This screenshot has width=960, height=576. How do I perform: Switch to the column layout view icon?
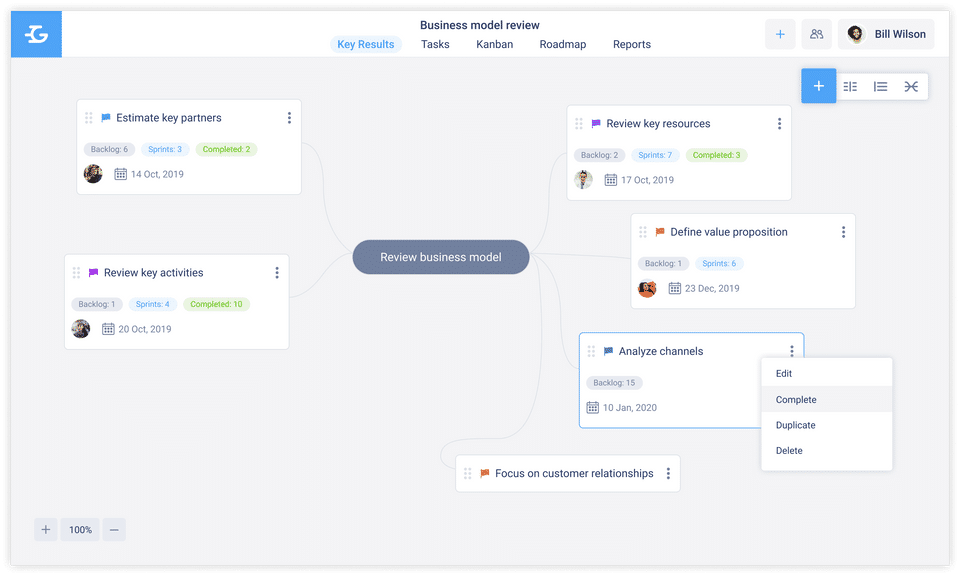pyautogui.click(x=850, y=87)
